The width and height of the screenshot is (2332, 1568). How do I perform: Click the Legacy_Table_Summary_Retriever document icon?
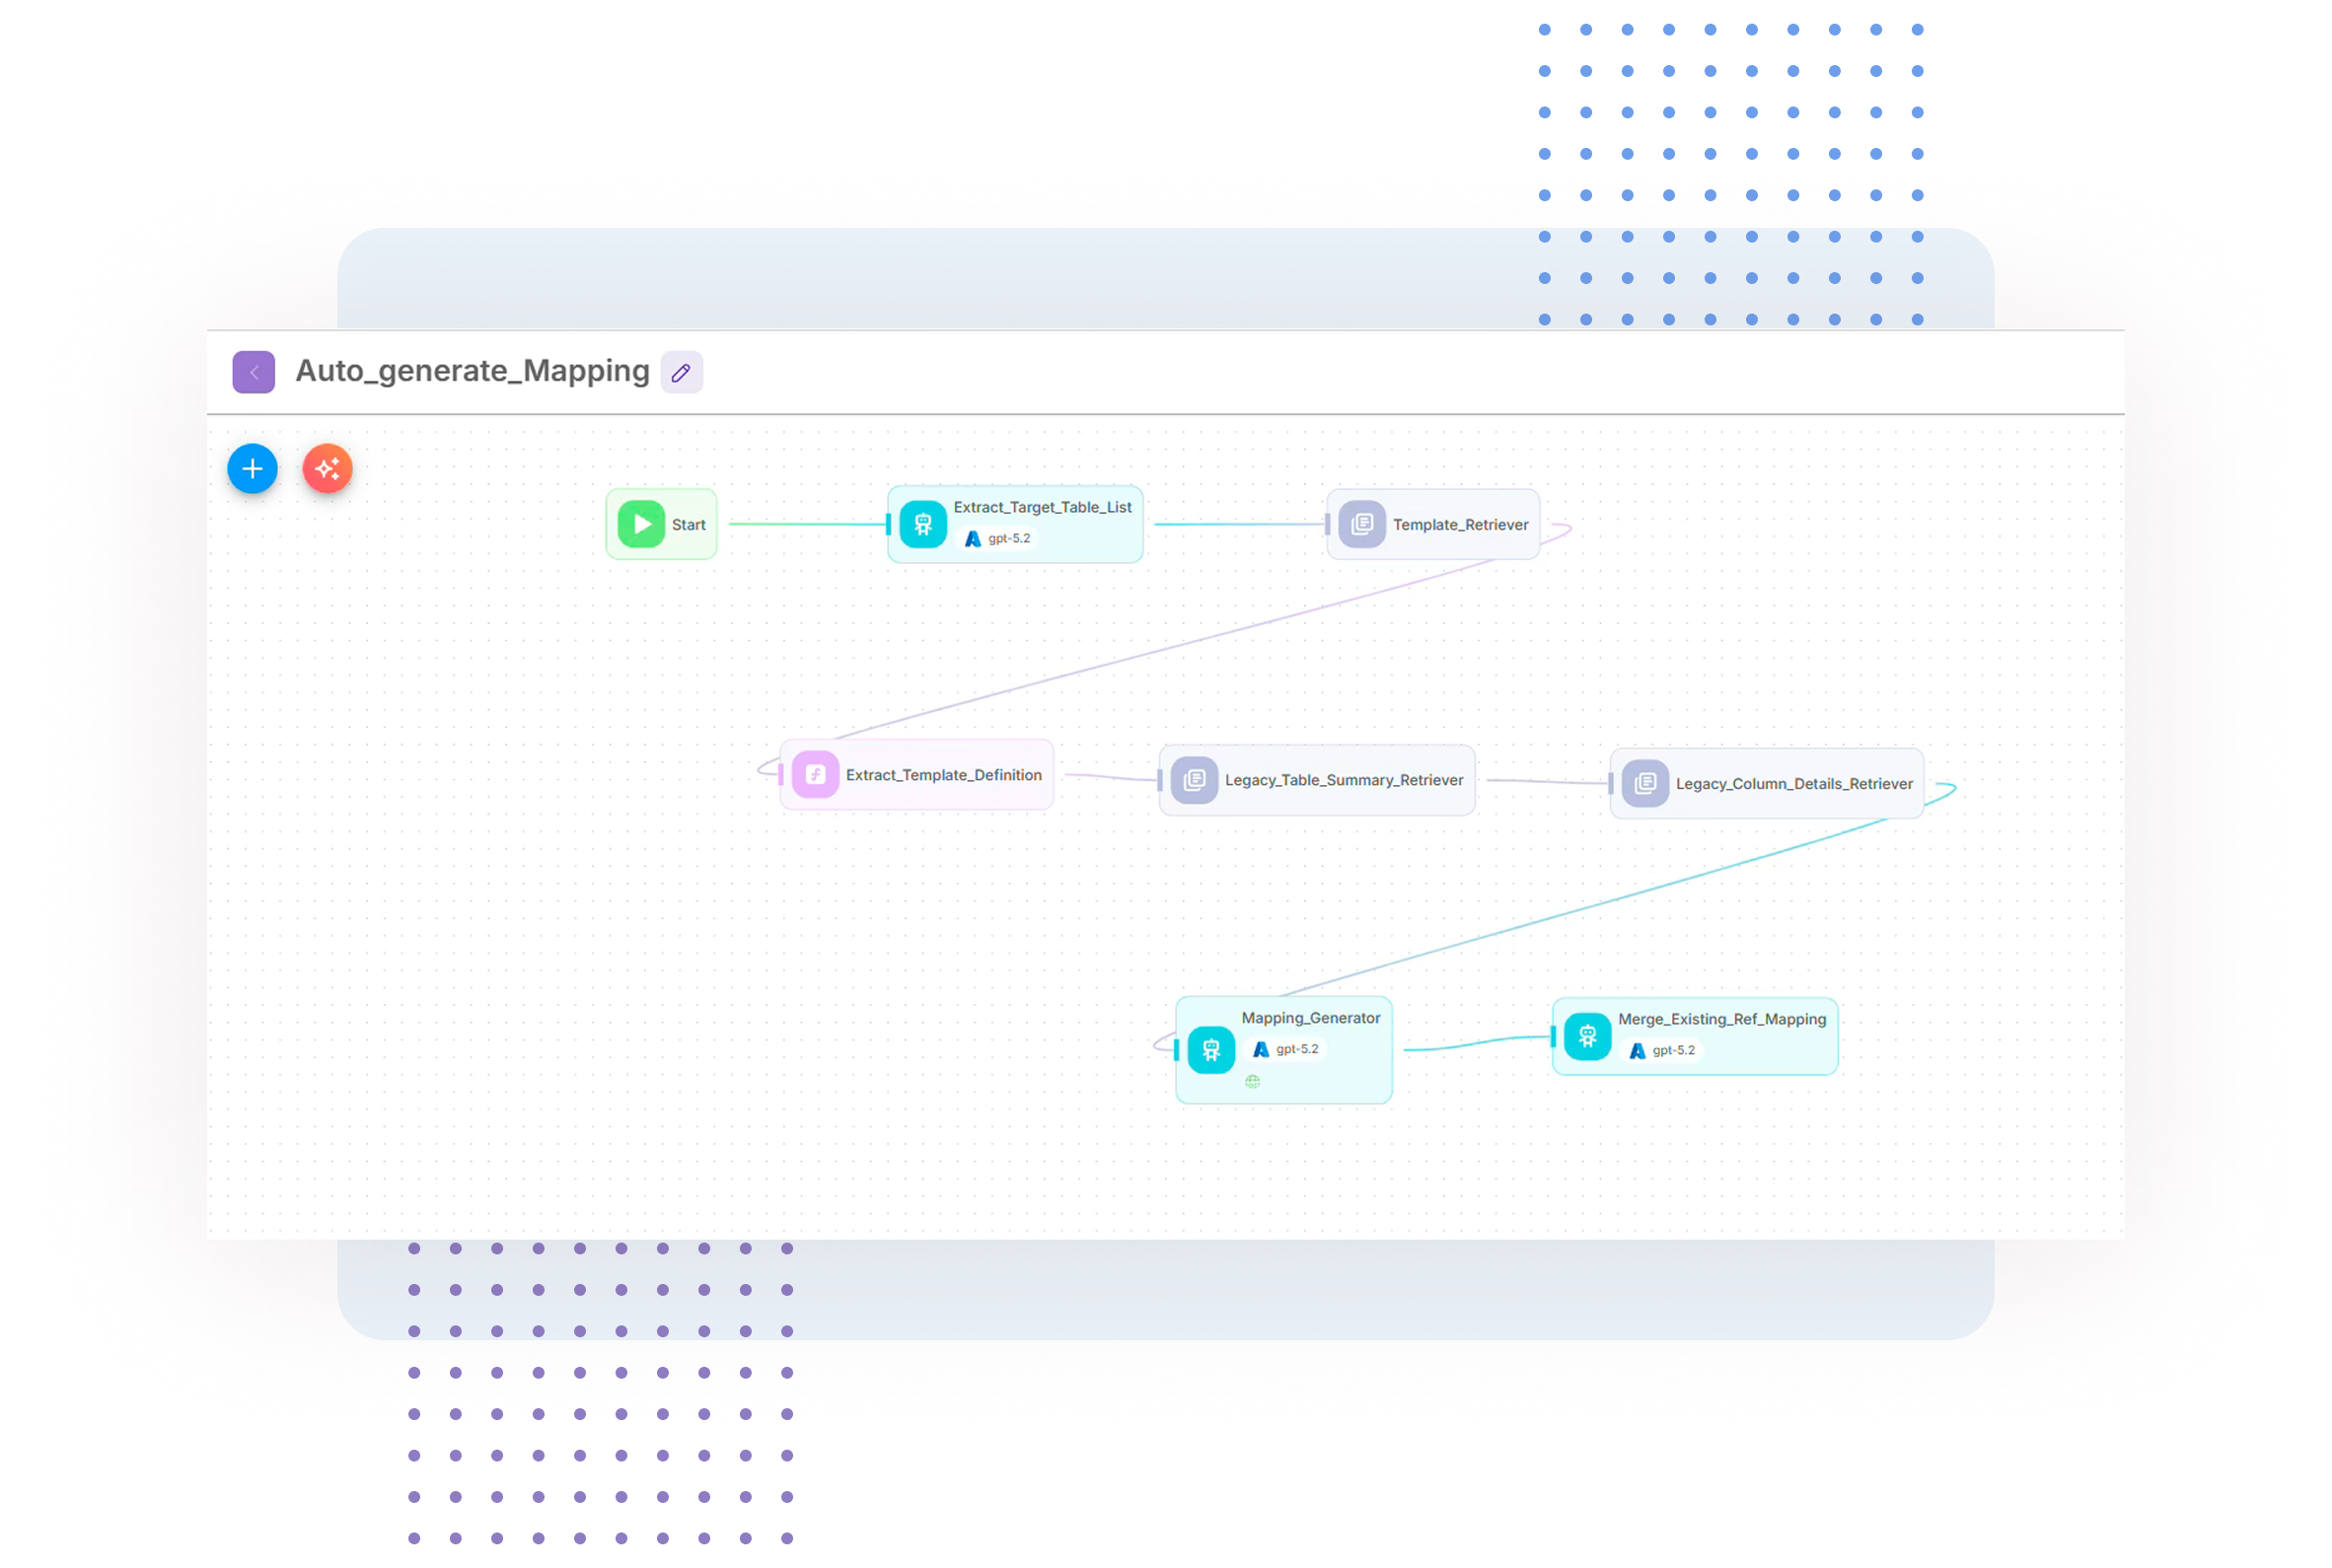[x=1194, y=780]
